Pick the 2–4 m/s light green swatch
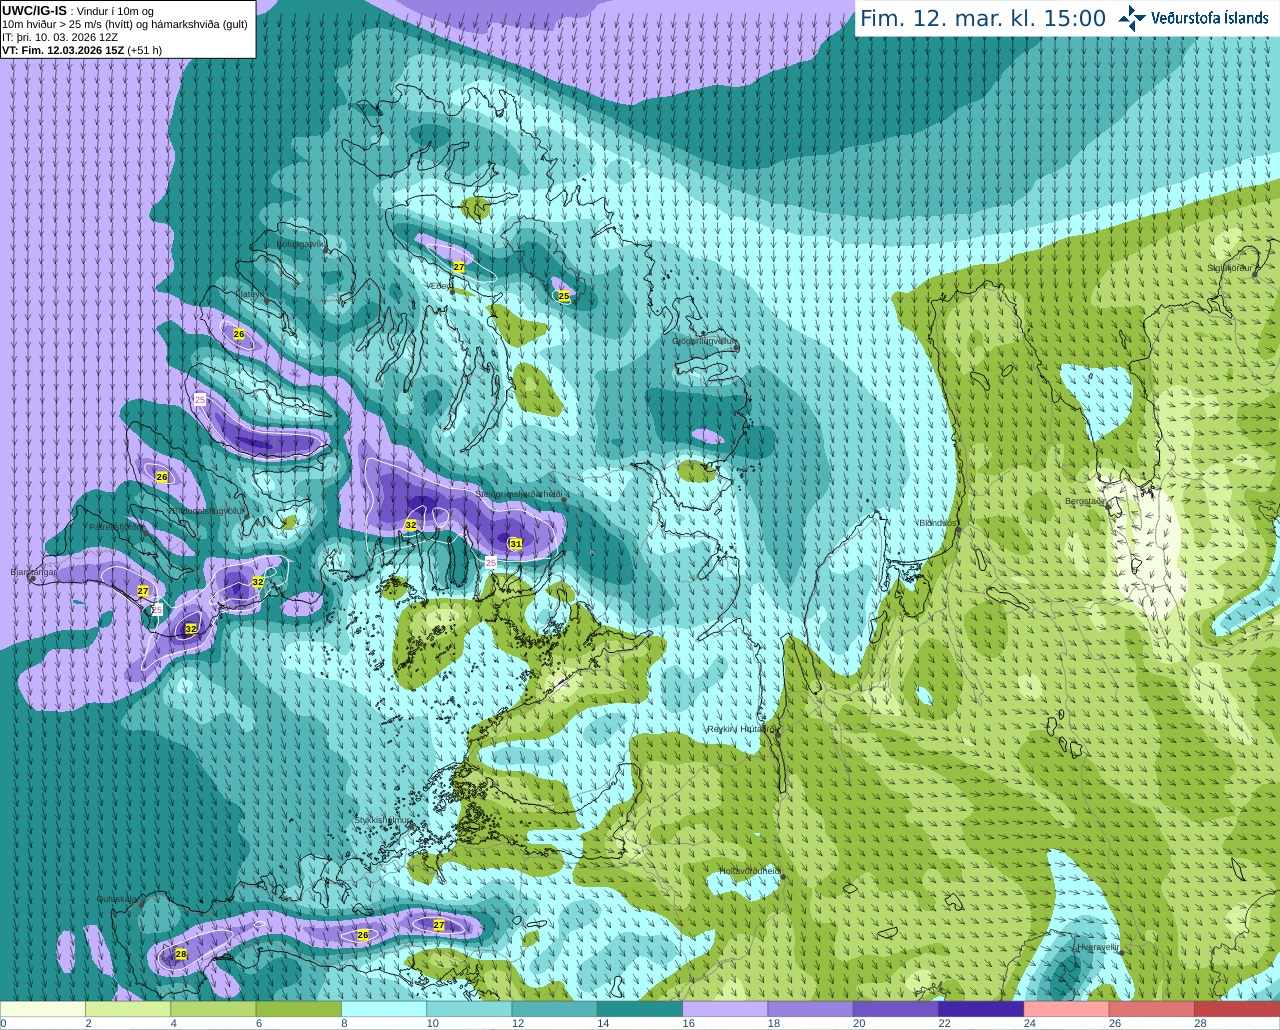This screenshot has width=1280, height=1030. tap(128, 1008)
